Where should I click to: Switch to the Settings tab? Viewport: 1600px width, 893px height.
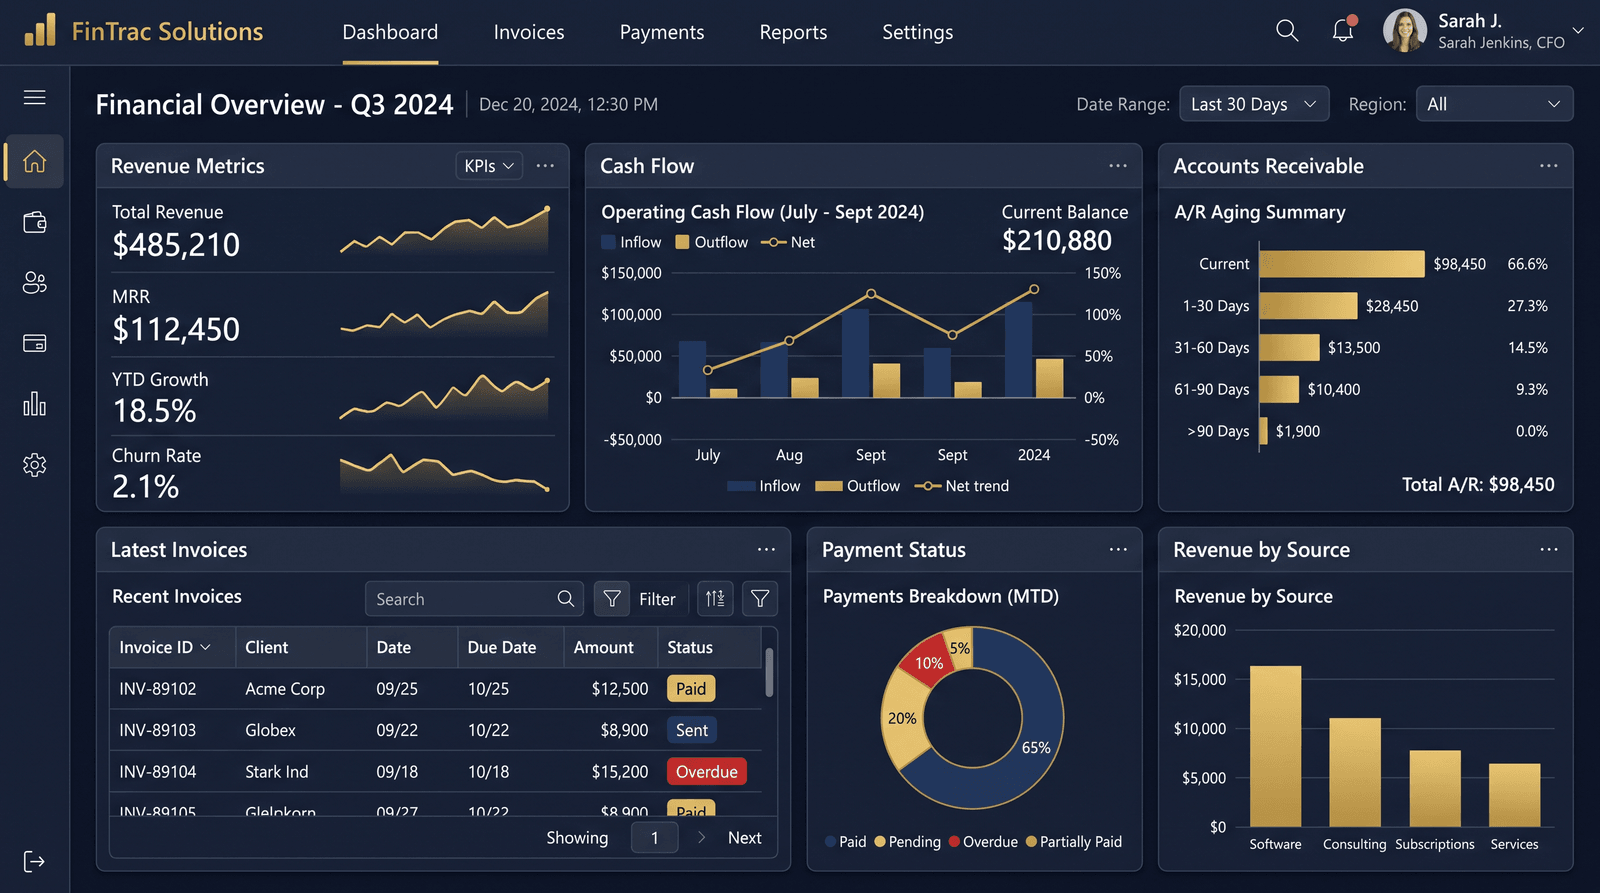918,32
